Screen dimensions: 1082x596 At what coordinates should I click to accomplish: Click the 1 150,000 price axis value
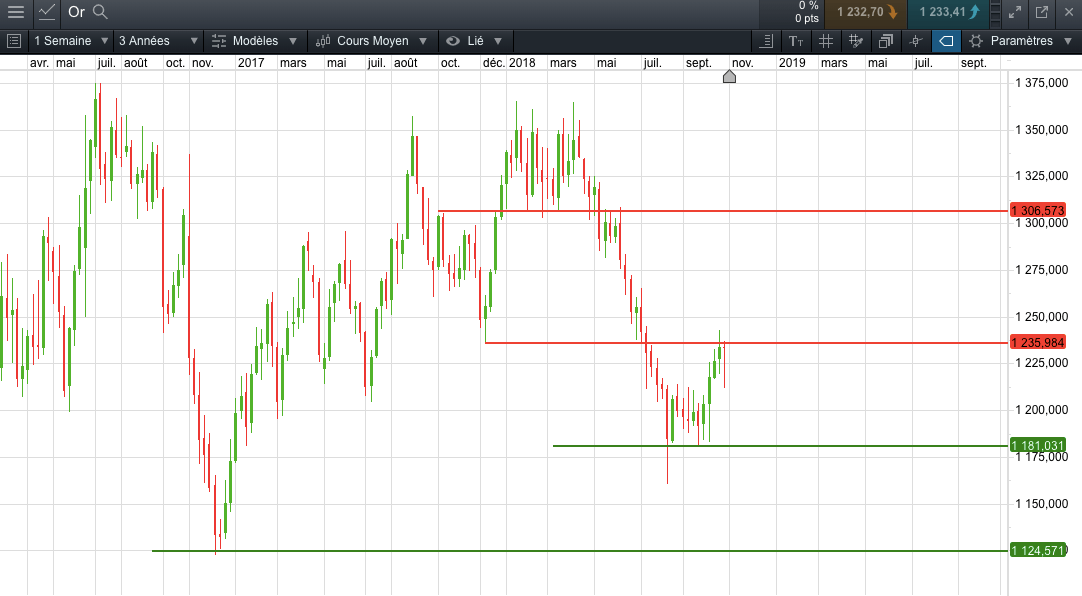pyautogui.click(x=1041, y=504)
